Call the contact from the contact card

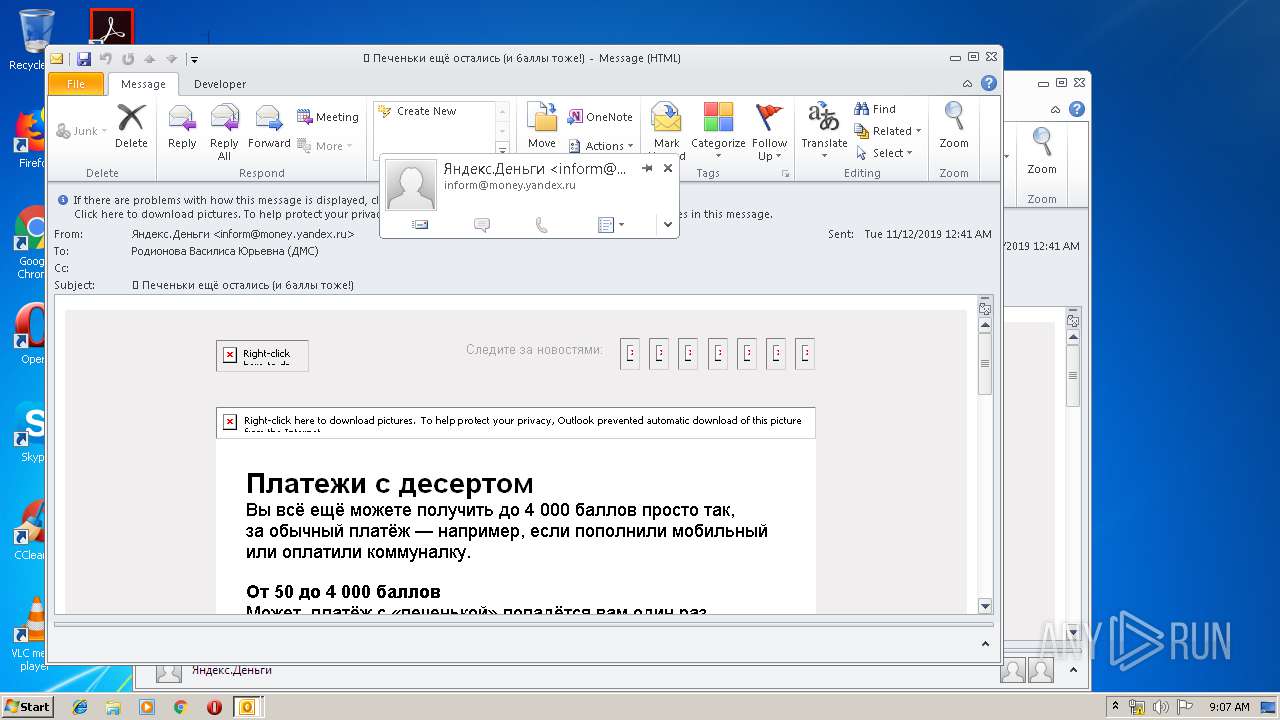coord(542,225)
